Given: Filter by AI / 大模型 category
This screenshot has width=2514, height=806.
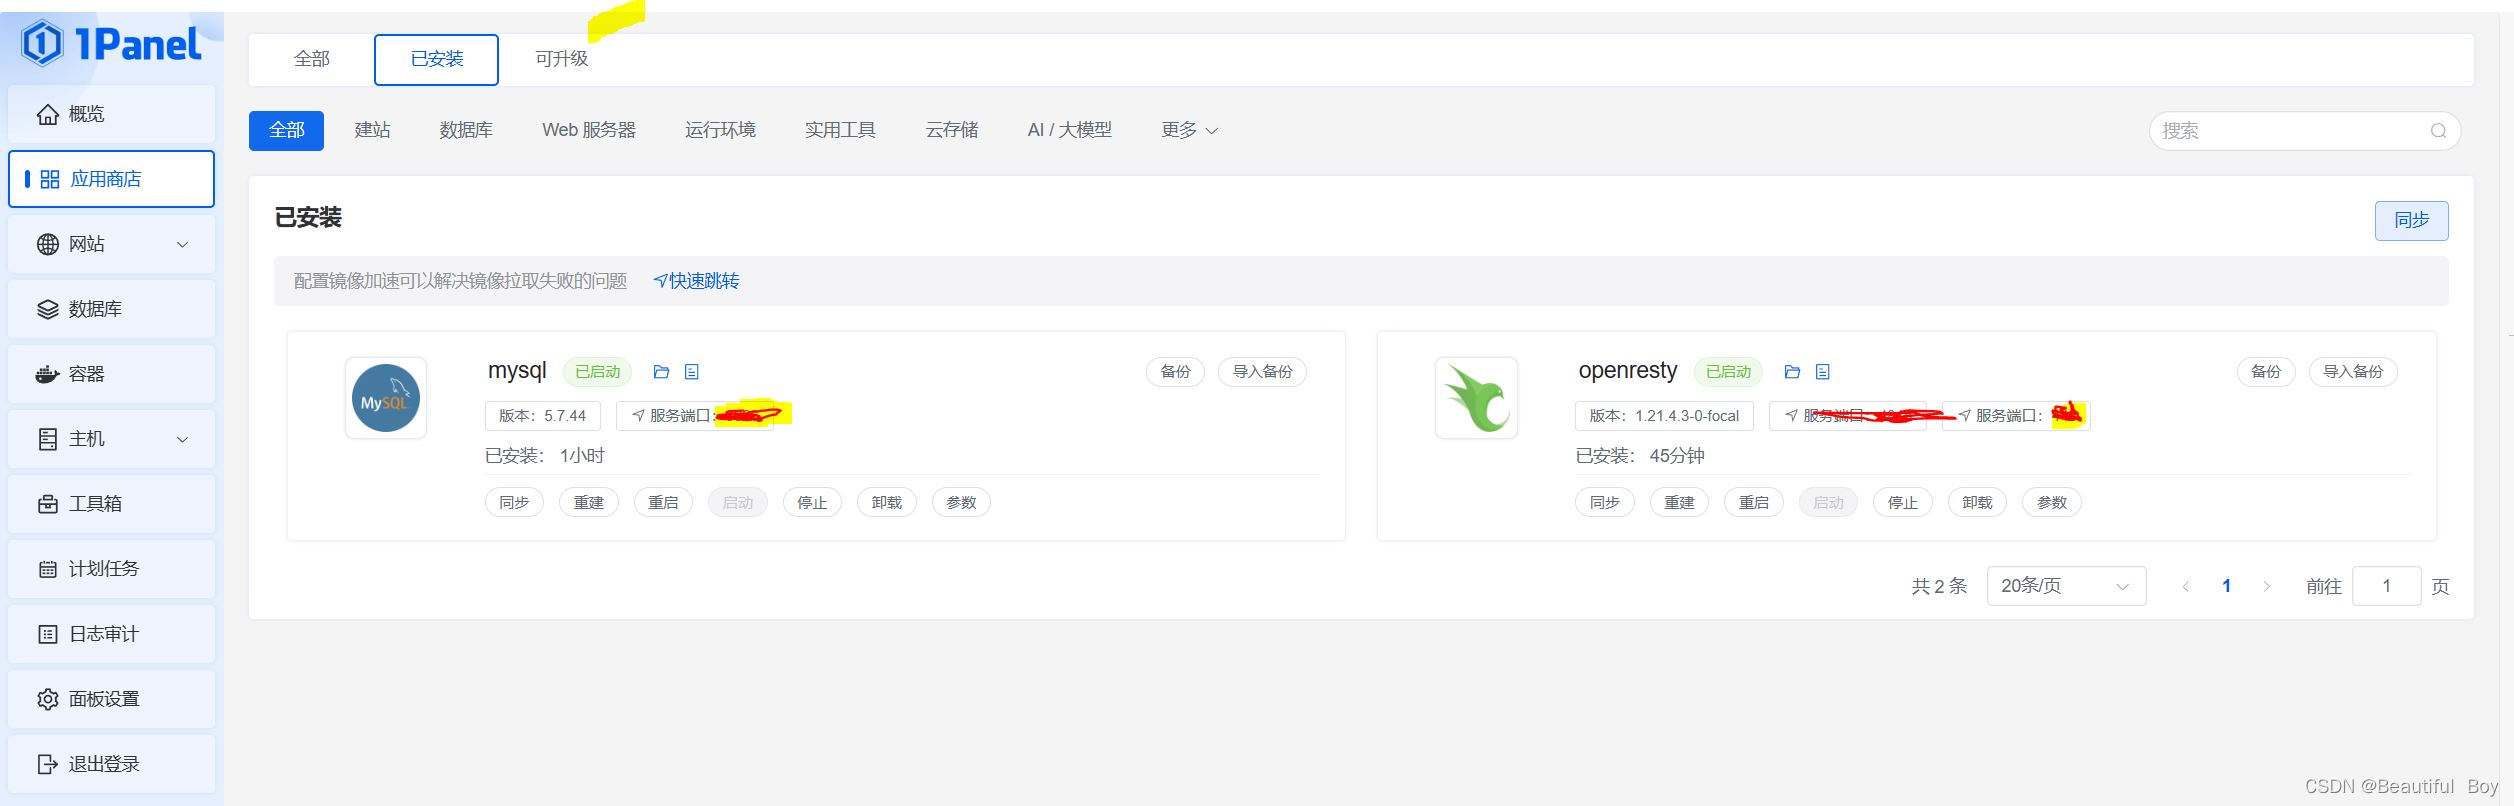Looking at the screenshot, I should 1069,130.
